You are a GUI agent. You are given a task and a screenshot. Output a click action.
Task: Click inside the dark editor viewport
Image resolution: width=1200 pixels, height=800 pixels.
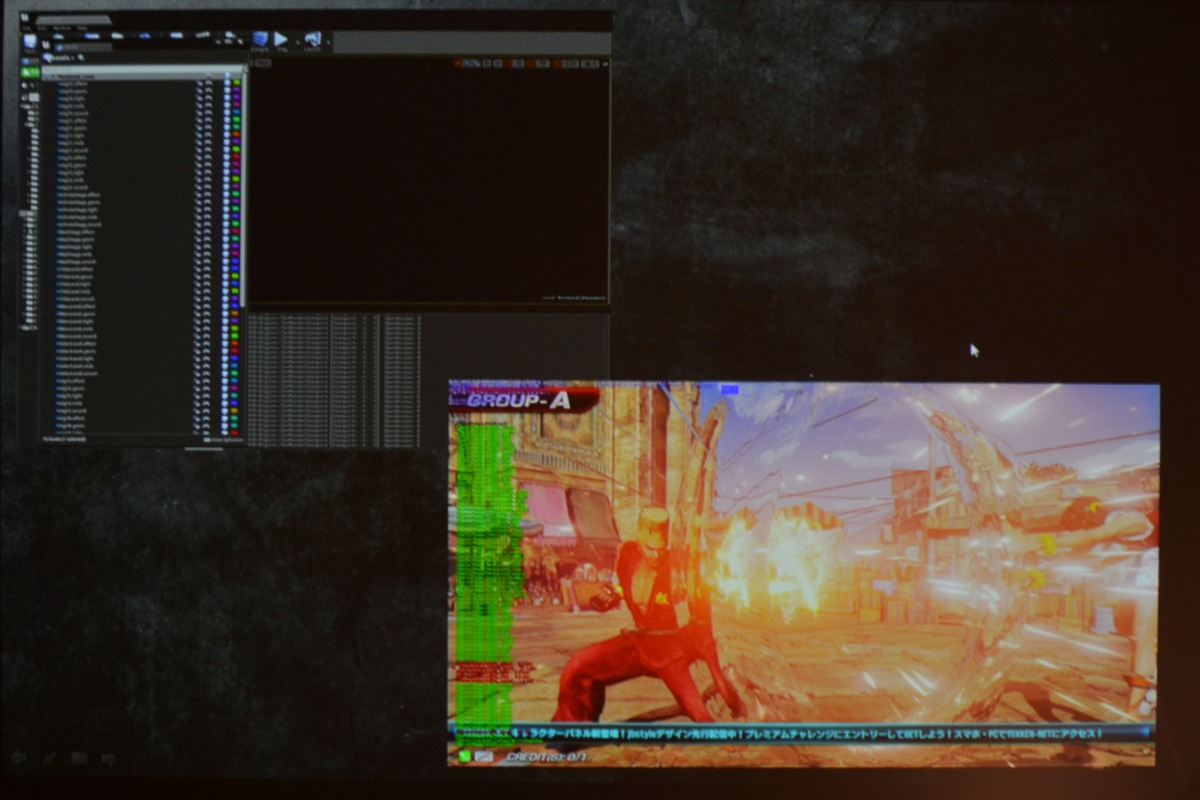(429, 180)
